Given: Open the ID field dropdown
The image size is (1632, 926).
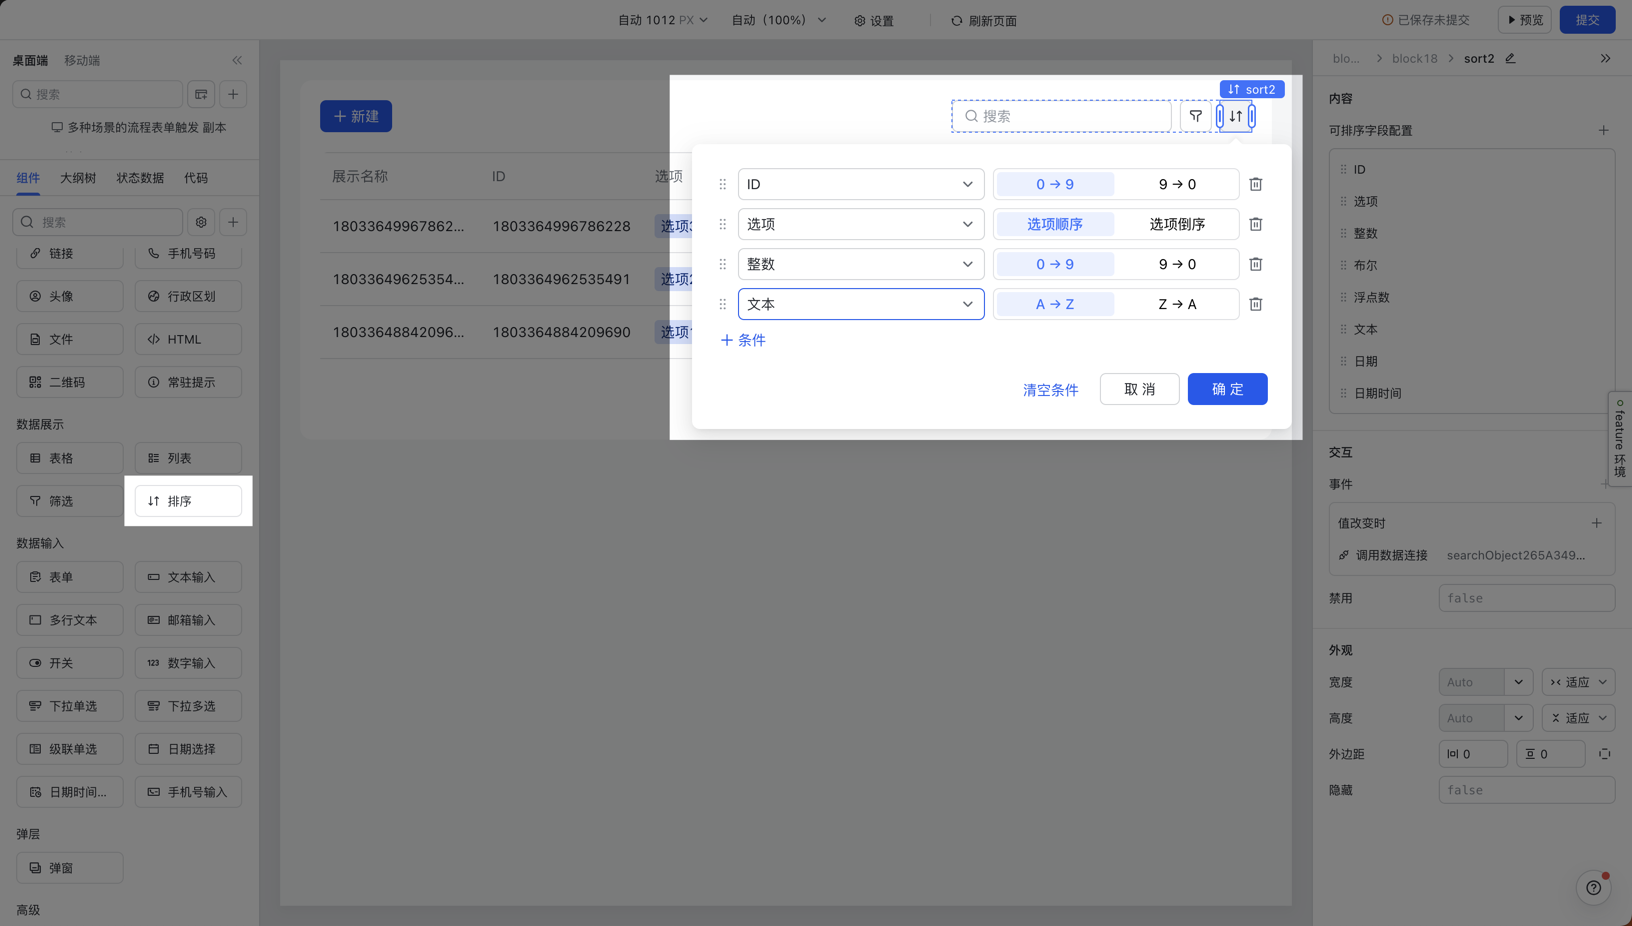Looking at the screenshot, I should (x=861, y=184).
